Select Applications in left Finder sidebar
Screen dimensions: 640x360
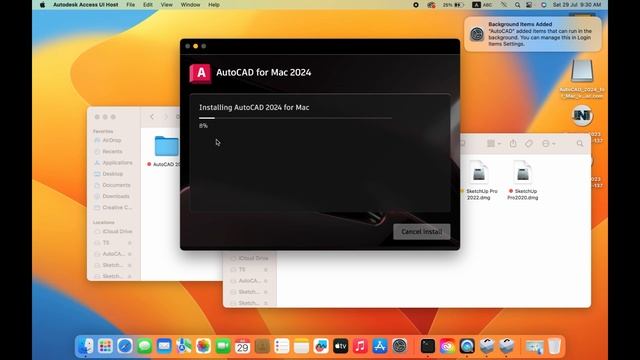coord(113,162)
